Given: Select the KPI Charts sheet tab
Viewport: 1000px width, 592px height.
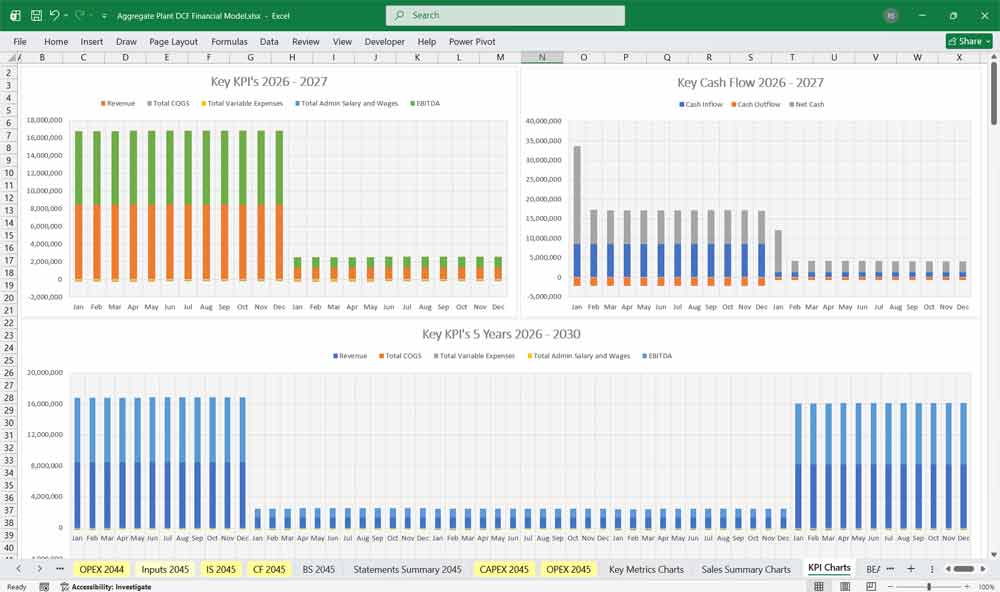Looking at the screenshot, I should tap(829, 568).
